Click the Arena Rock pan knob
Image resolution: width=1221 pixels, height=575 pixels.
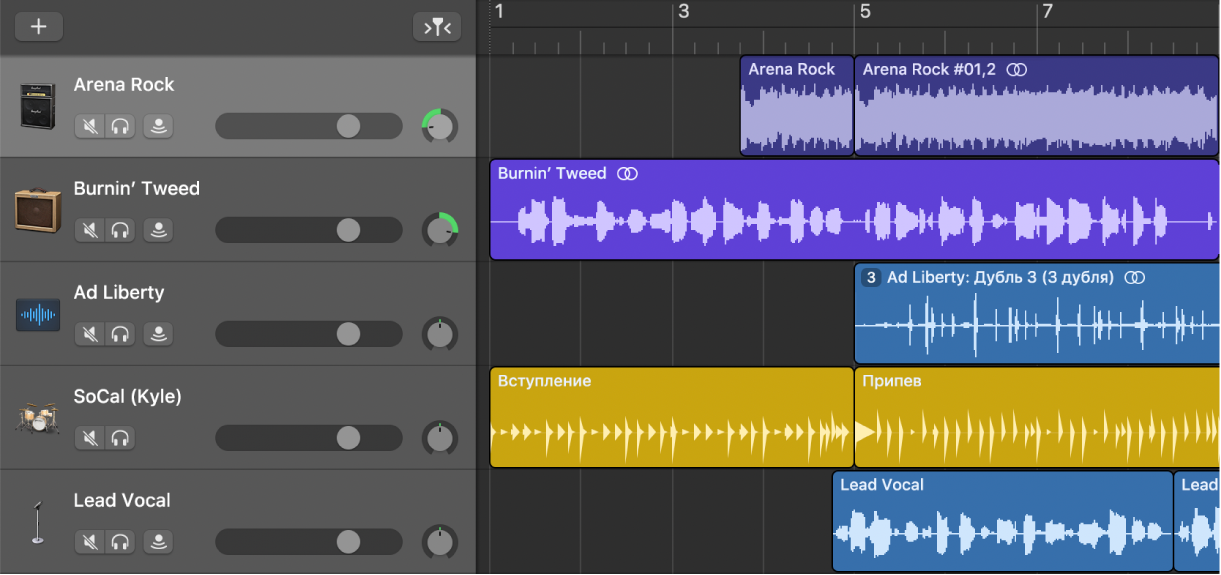pyautogui.click(x=439, y=126)
